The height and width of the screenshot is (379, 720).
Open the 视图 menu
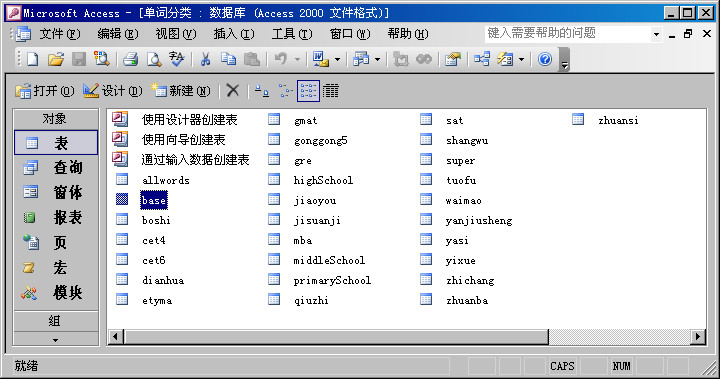coord(176,34)
